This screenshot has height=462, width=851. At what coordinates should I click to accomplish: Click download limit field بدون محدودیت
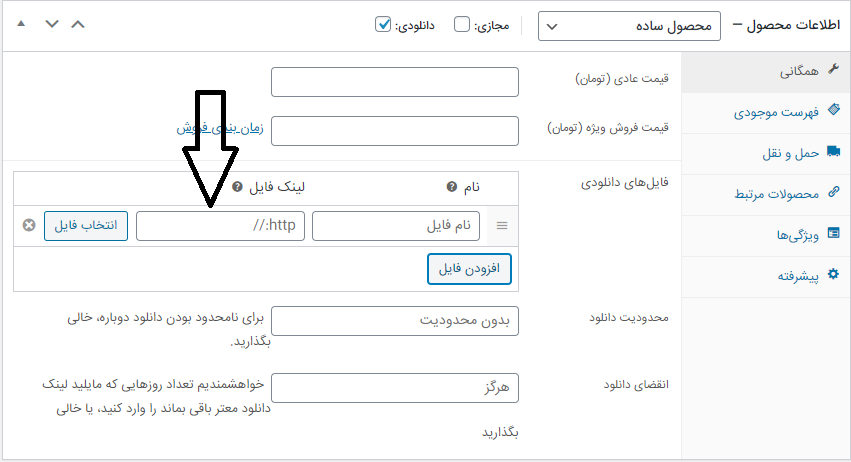(395, 321)
